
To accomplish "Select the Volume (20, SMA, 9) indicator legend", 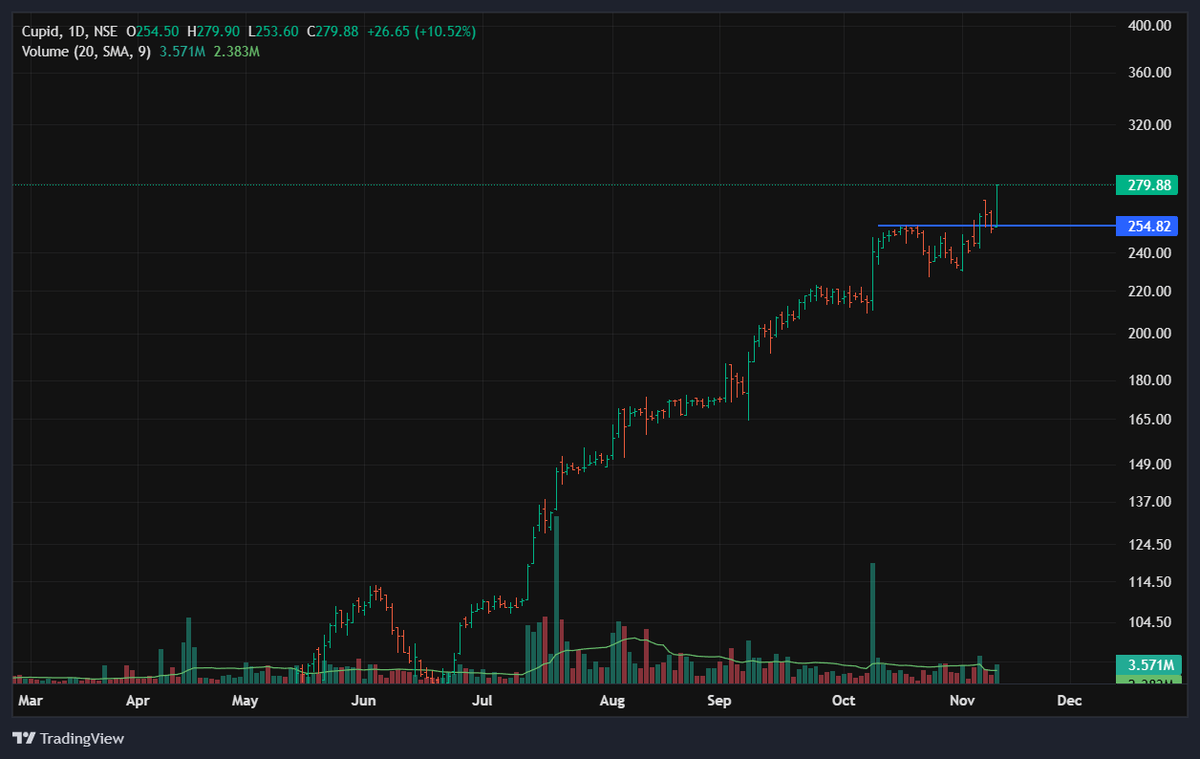I will tap(86, 51).
